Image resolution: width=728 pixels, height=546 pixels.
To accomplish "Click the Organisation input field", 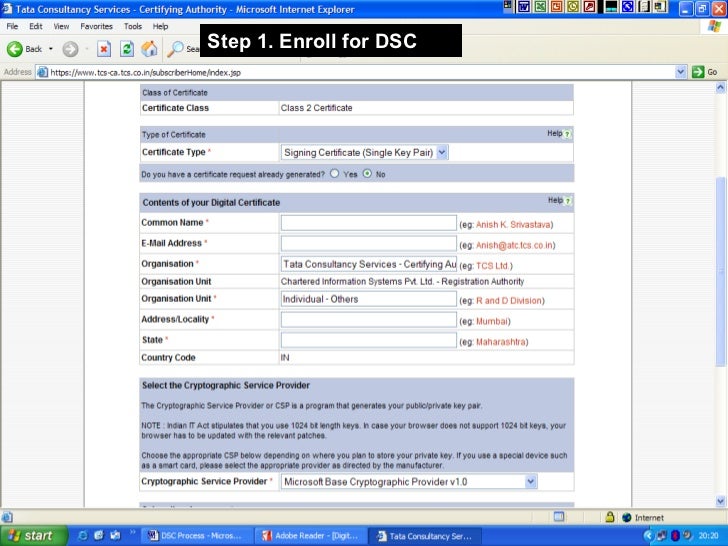I will pyautogui.click(x=369, y=264).
